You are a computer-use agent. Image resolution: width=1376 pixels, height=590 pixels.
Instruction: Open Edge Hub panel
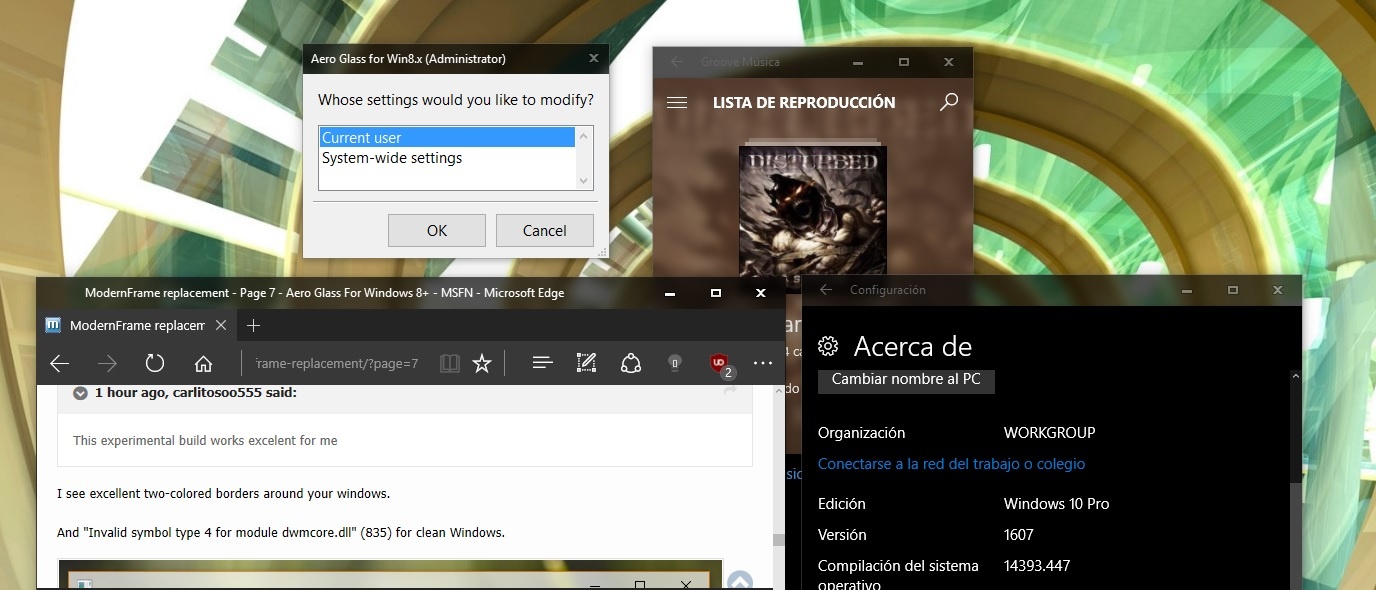(543, 363)
